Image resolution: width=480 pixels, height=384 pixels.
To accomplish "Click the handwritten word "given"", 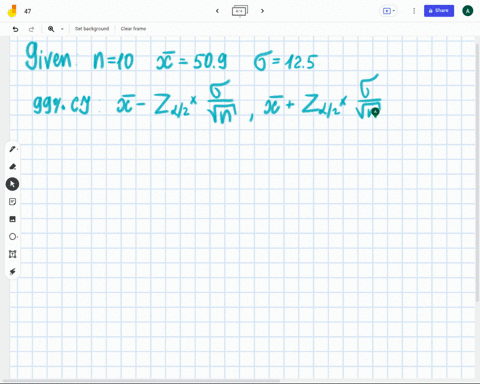I will [49, 56].
